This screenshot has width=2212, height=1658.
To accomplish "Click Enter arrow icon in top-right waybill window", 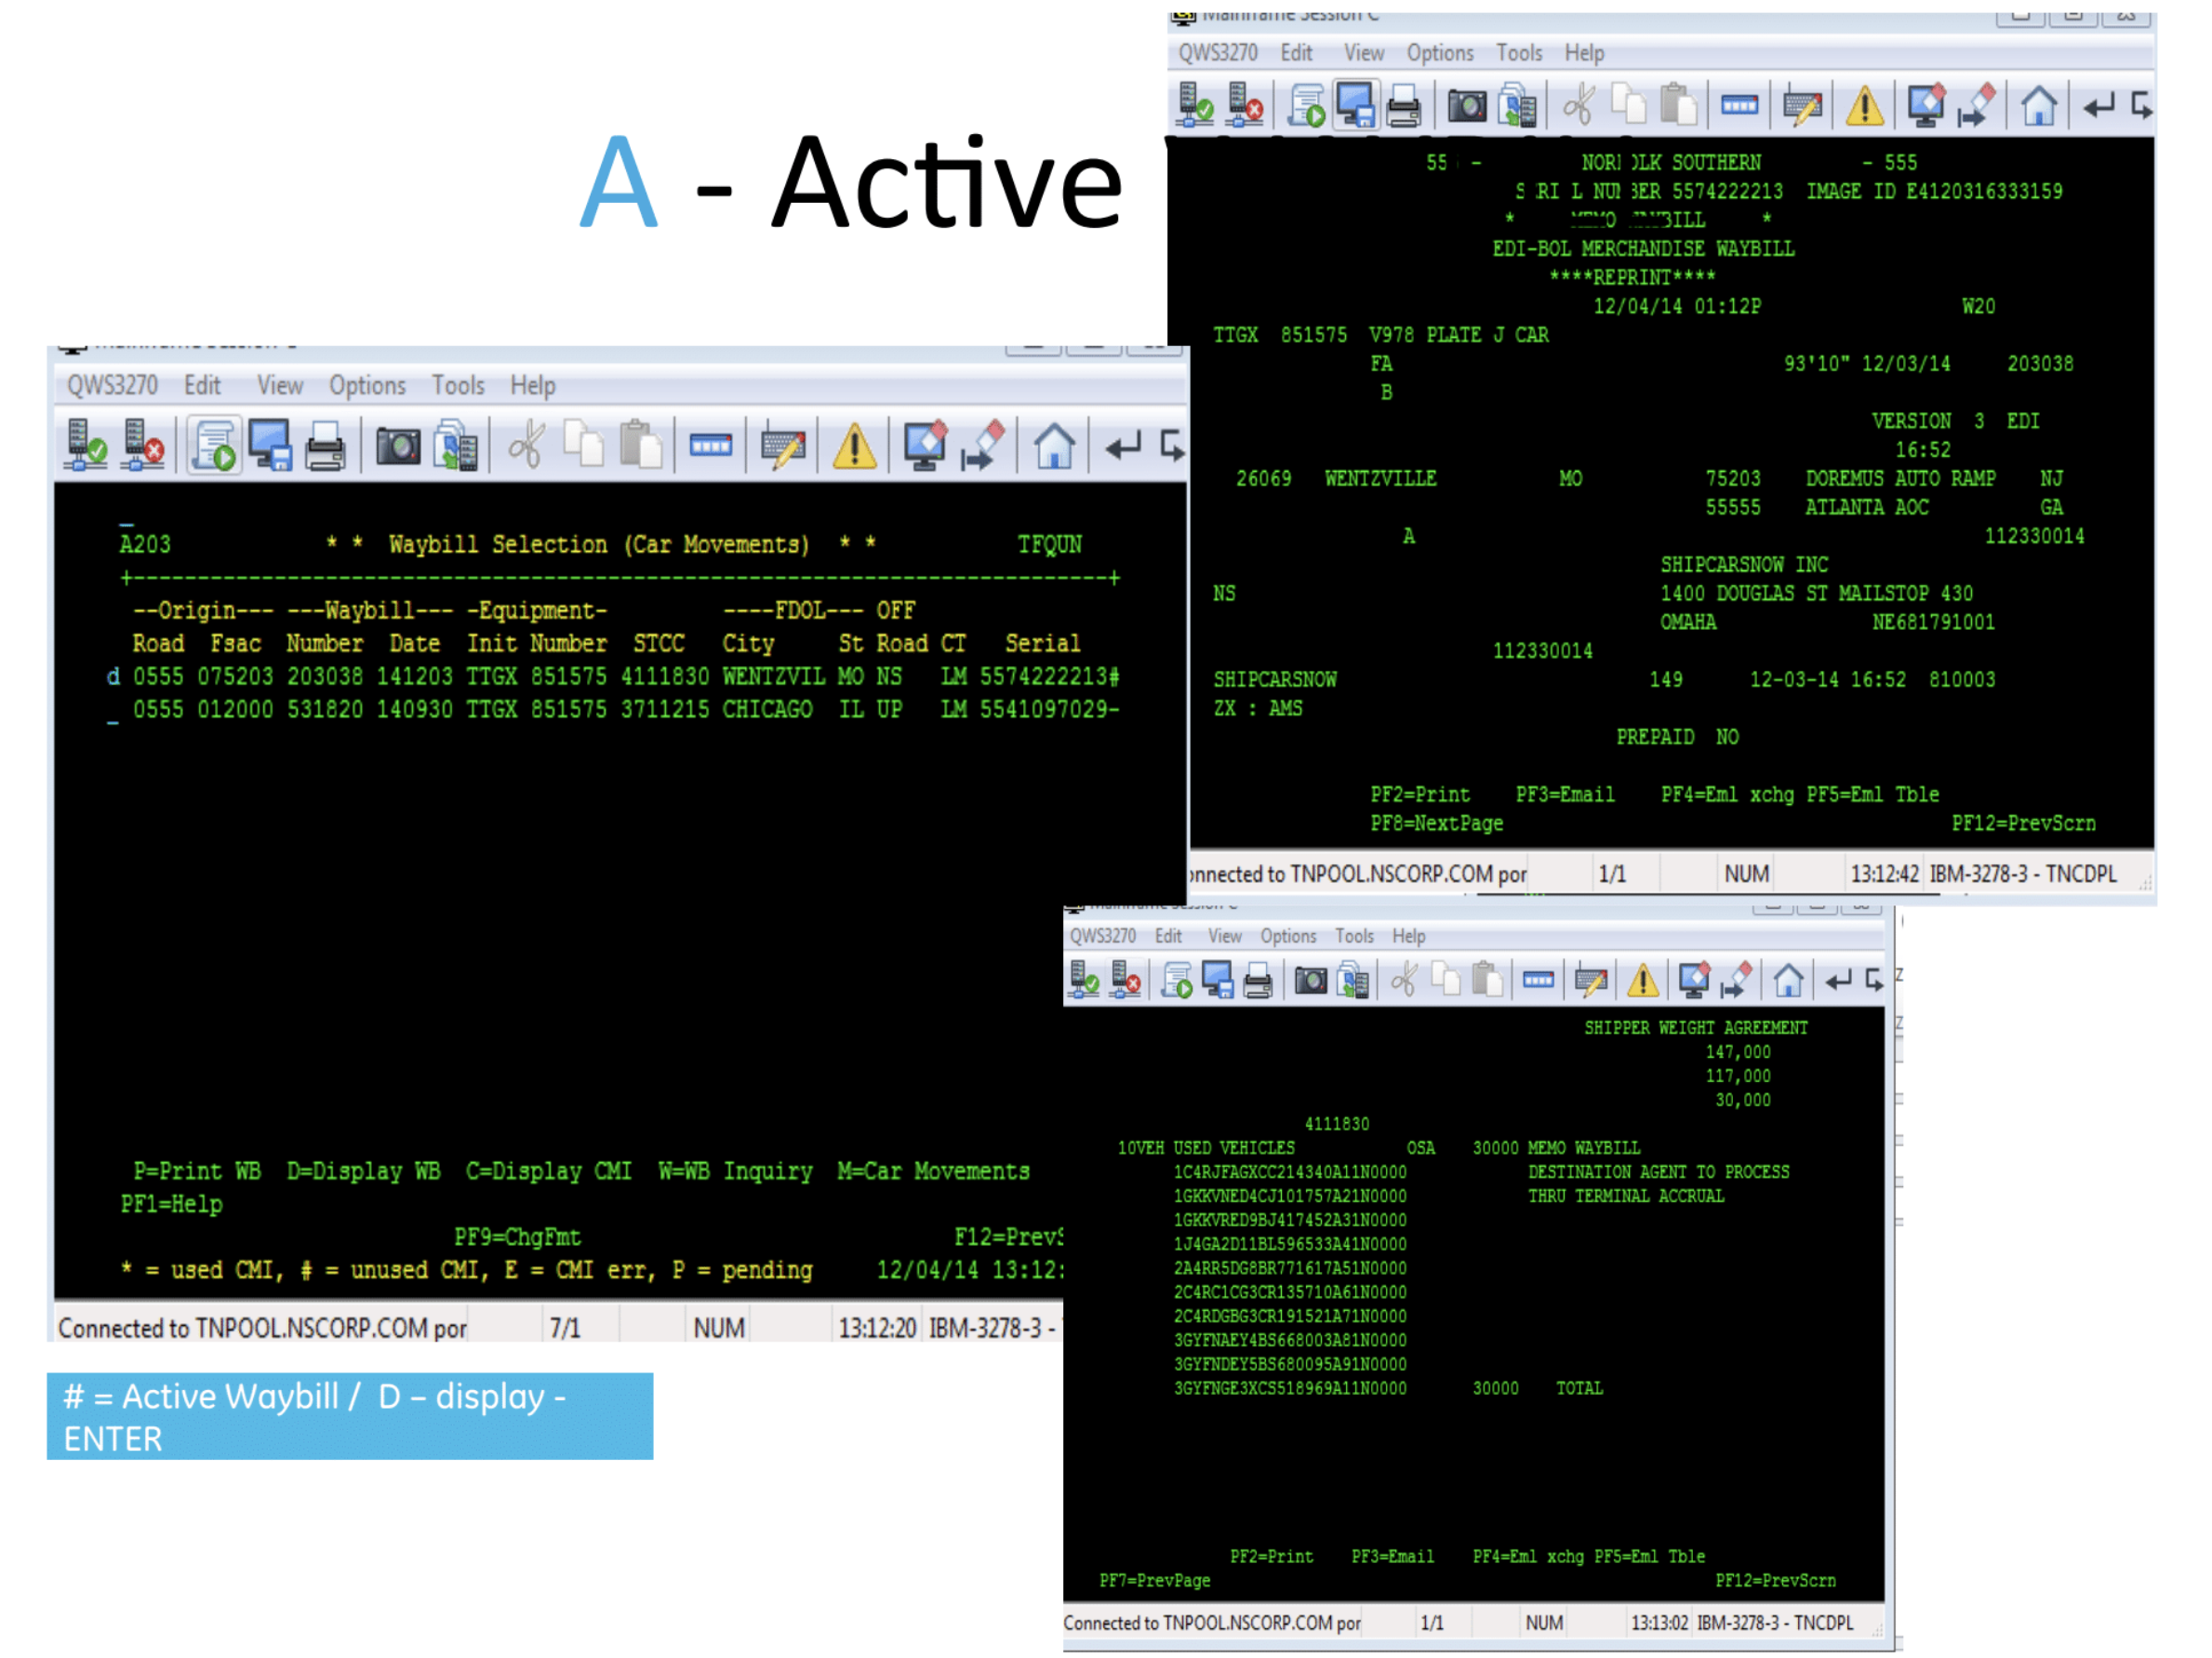I will (x=2098, y=106).
